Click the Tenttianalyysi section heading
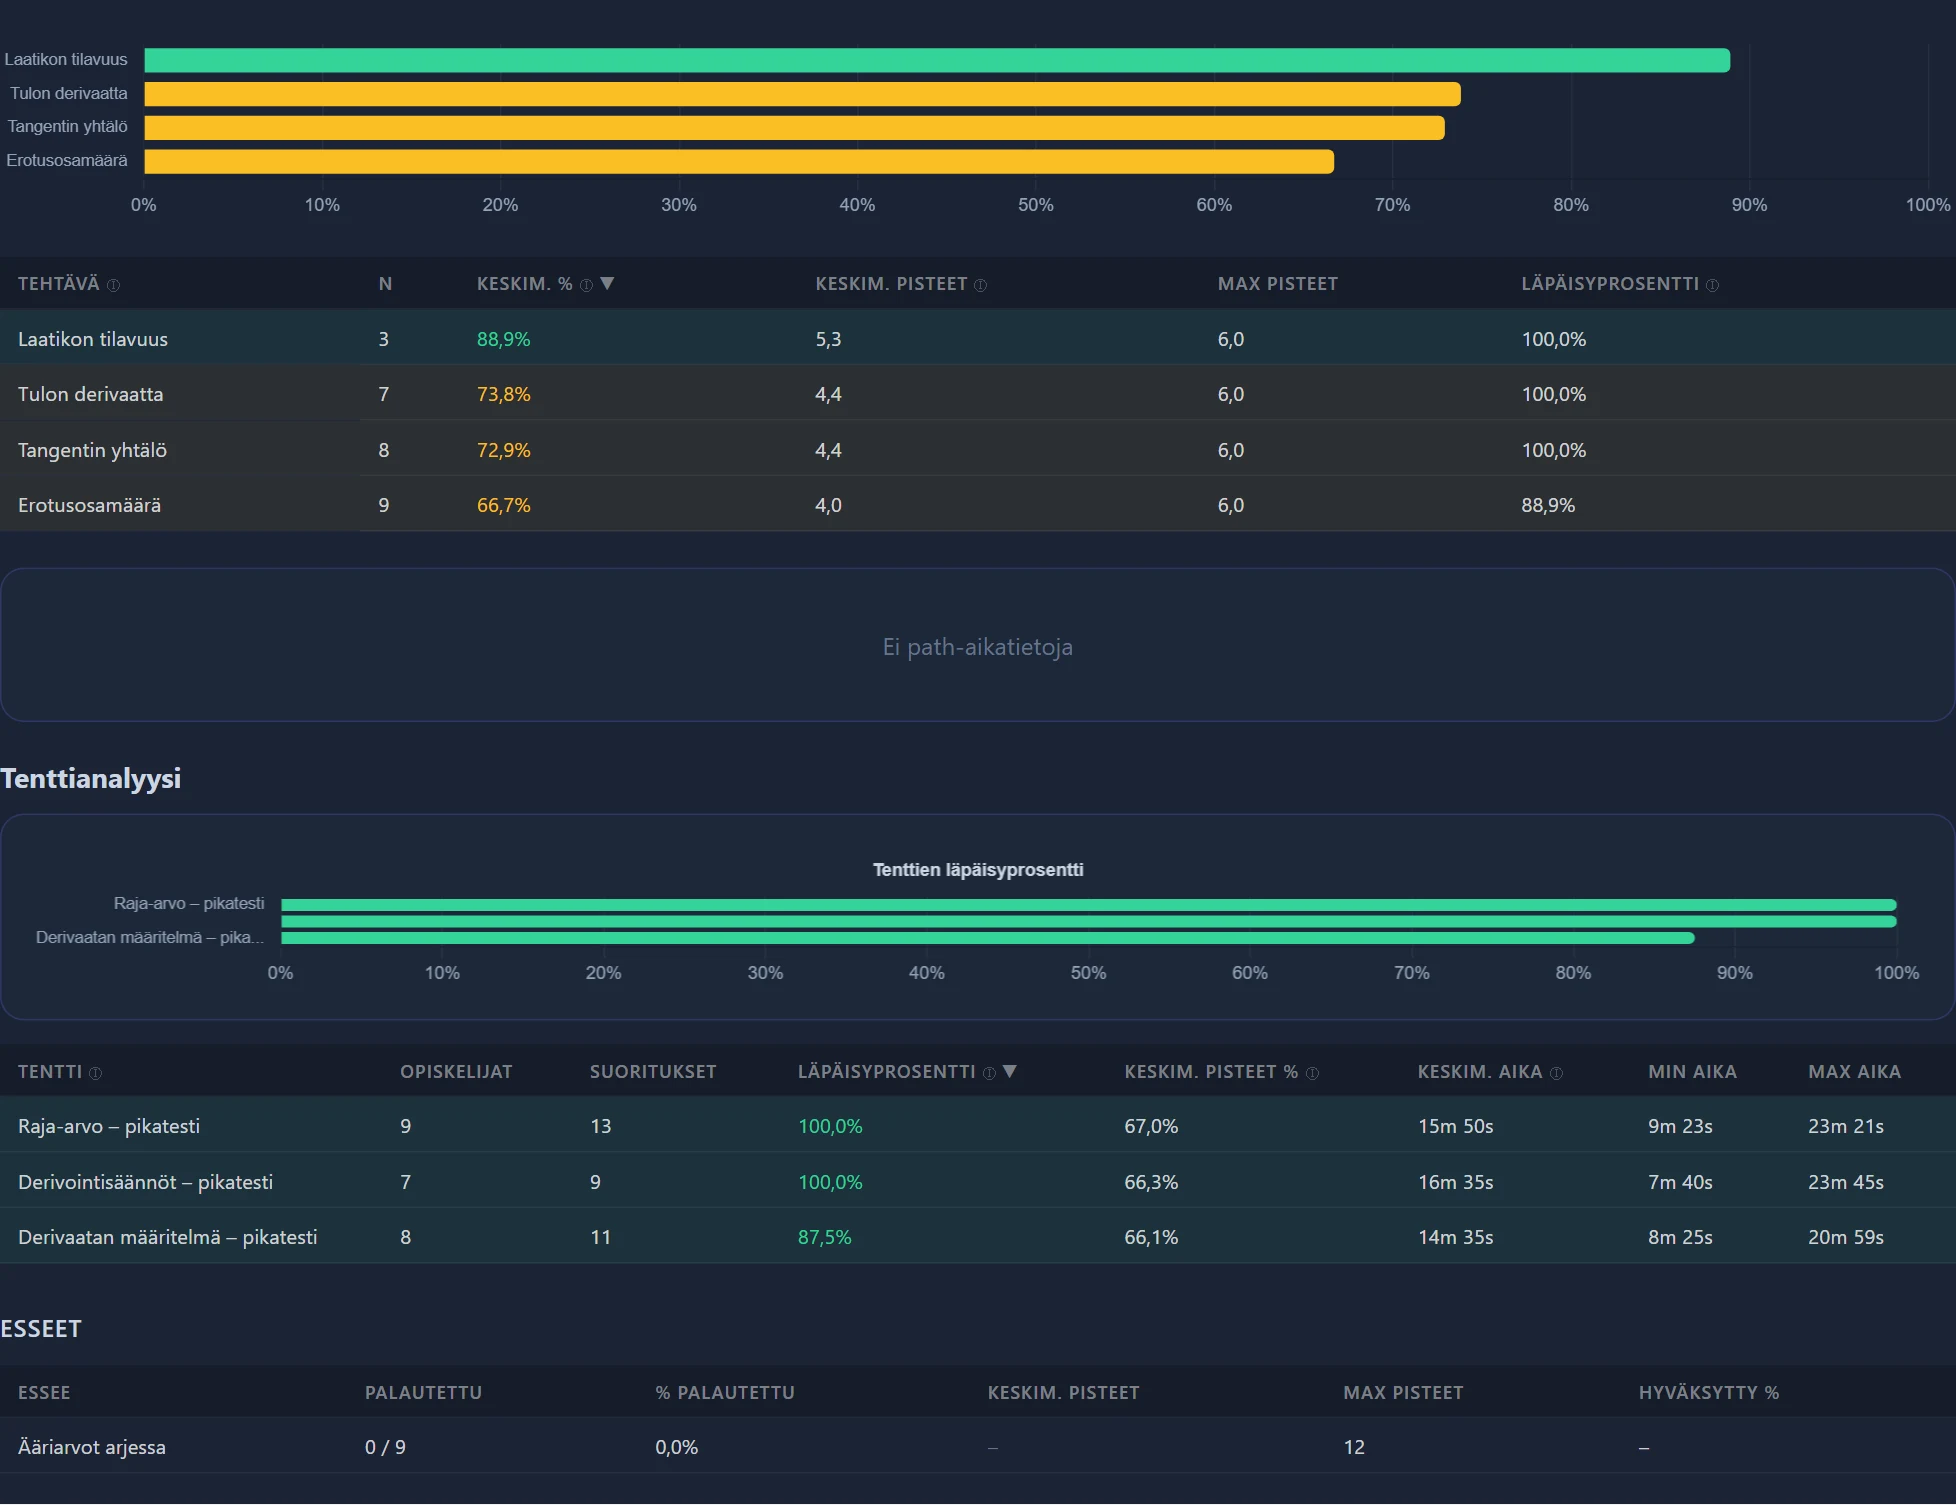Screen dimensions: 1956x1505 click(90, 778)
